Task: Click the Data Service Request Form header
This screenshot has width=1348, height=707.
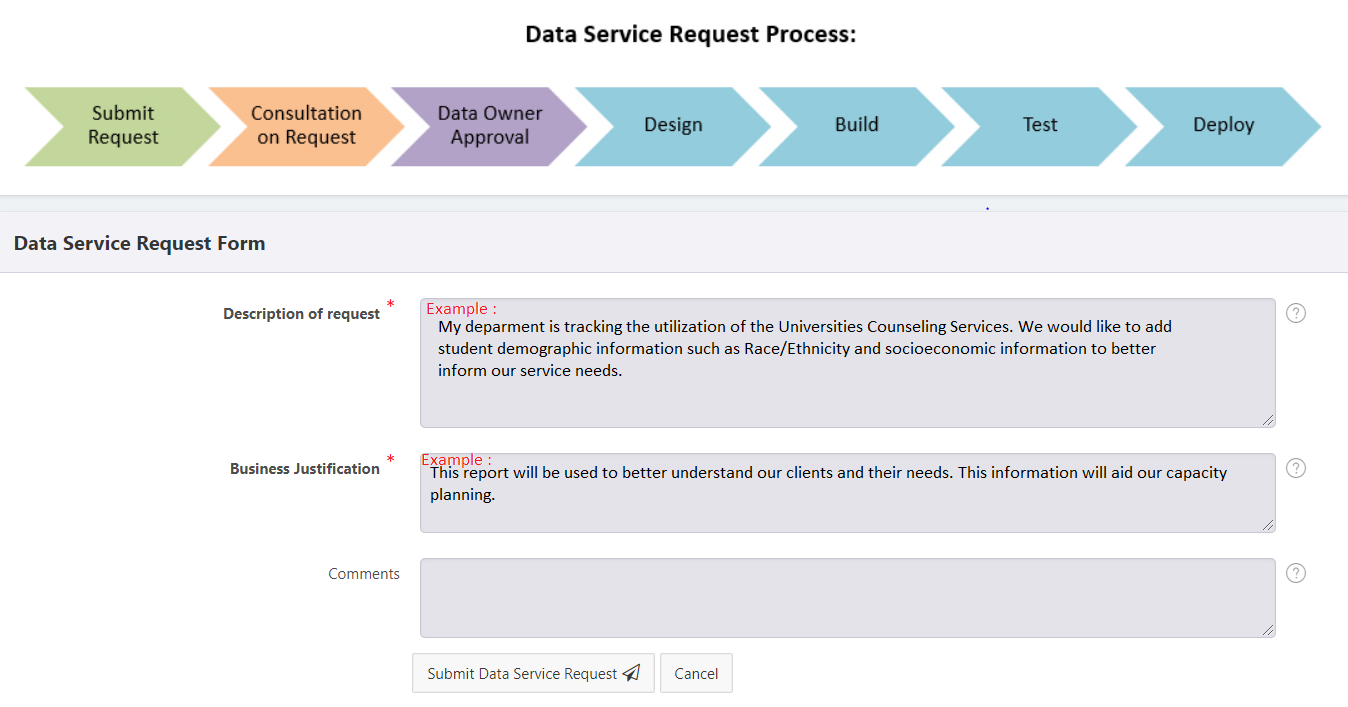Action: (x=140, y=243)
